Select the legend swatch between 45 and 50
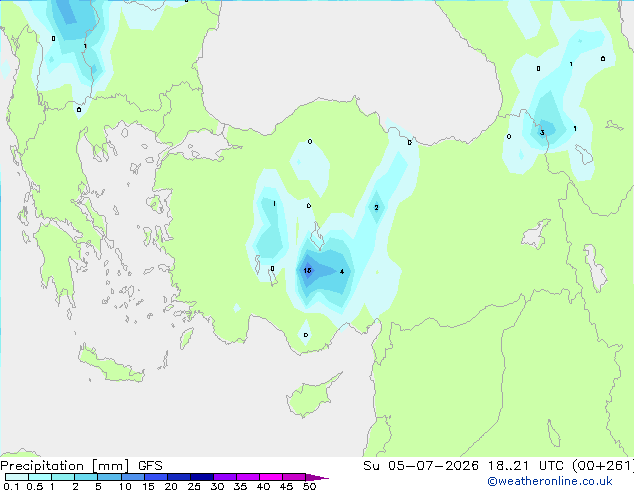Screen dimensions: 634x490 [294, 477]
